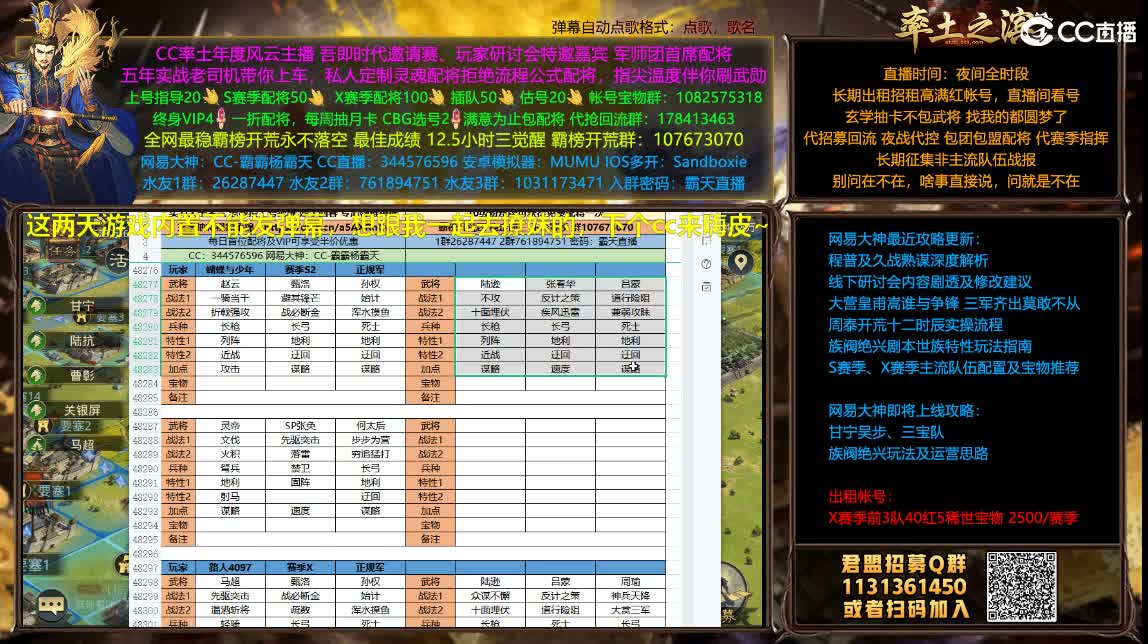Viewport: 1148px width, 644px height.
Task: Select the cell 兼弱攻昧
Action: [630, 312]
